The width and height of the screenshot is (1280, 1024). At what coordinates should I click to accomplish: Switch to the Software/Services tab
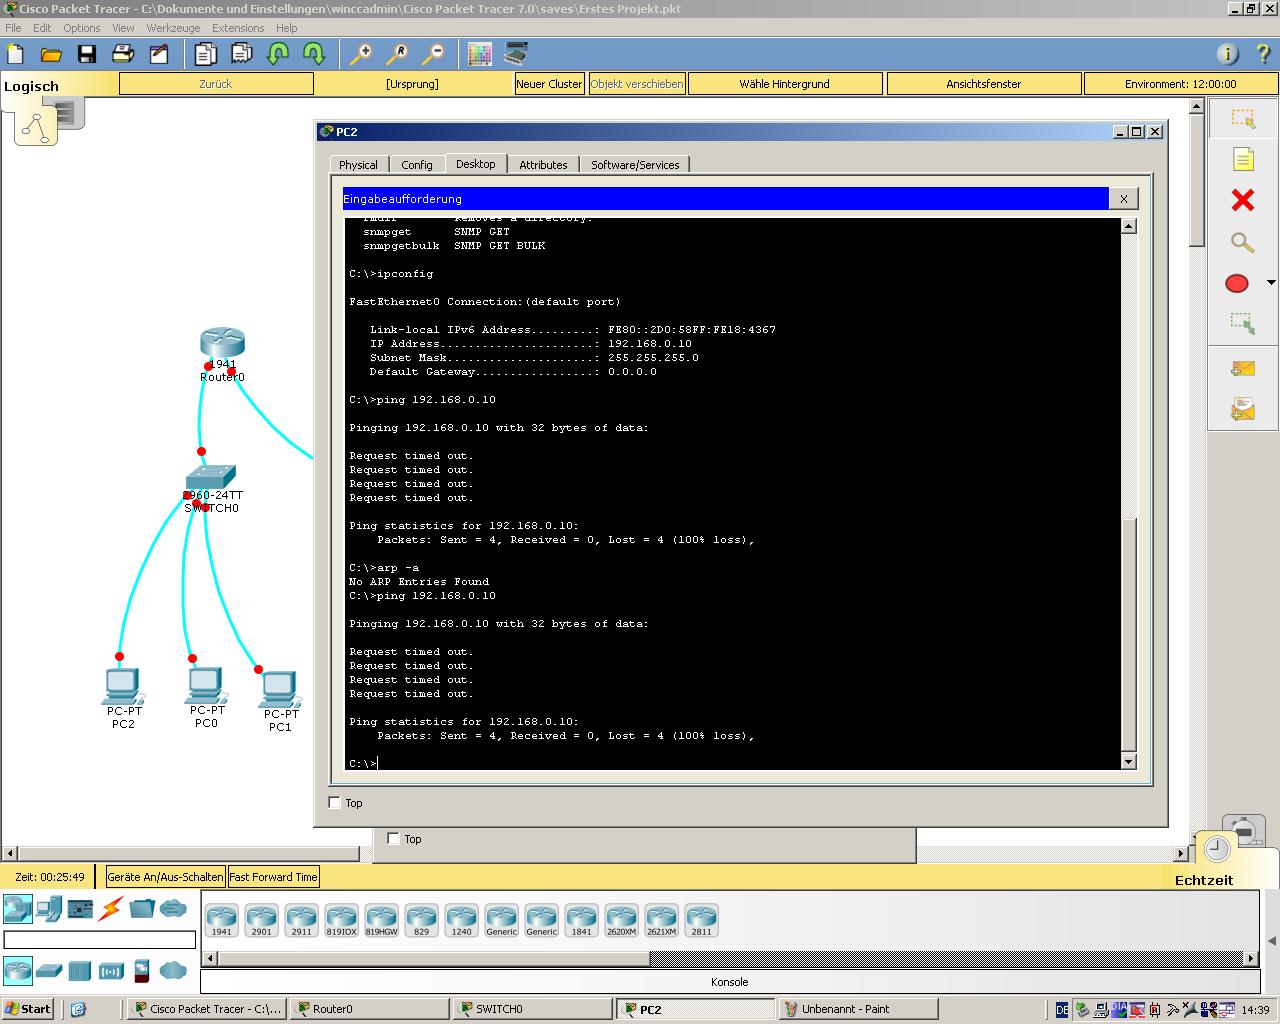(x=635, y=165)
